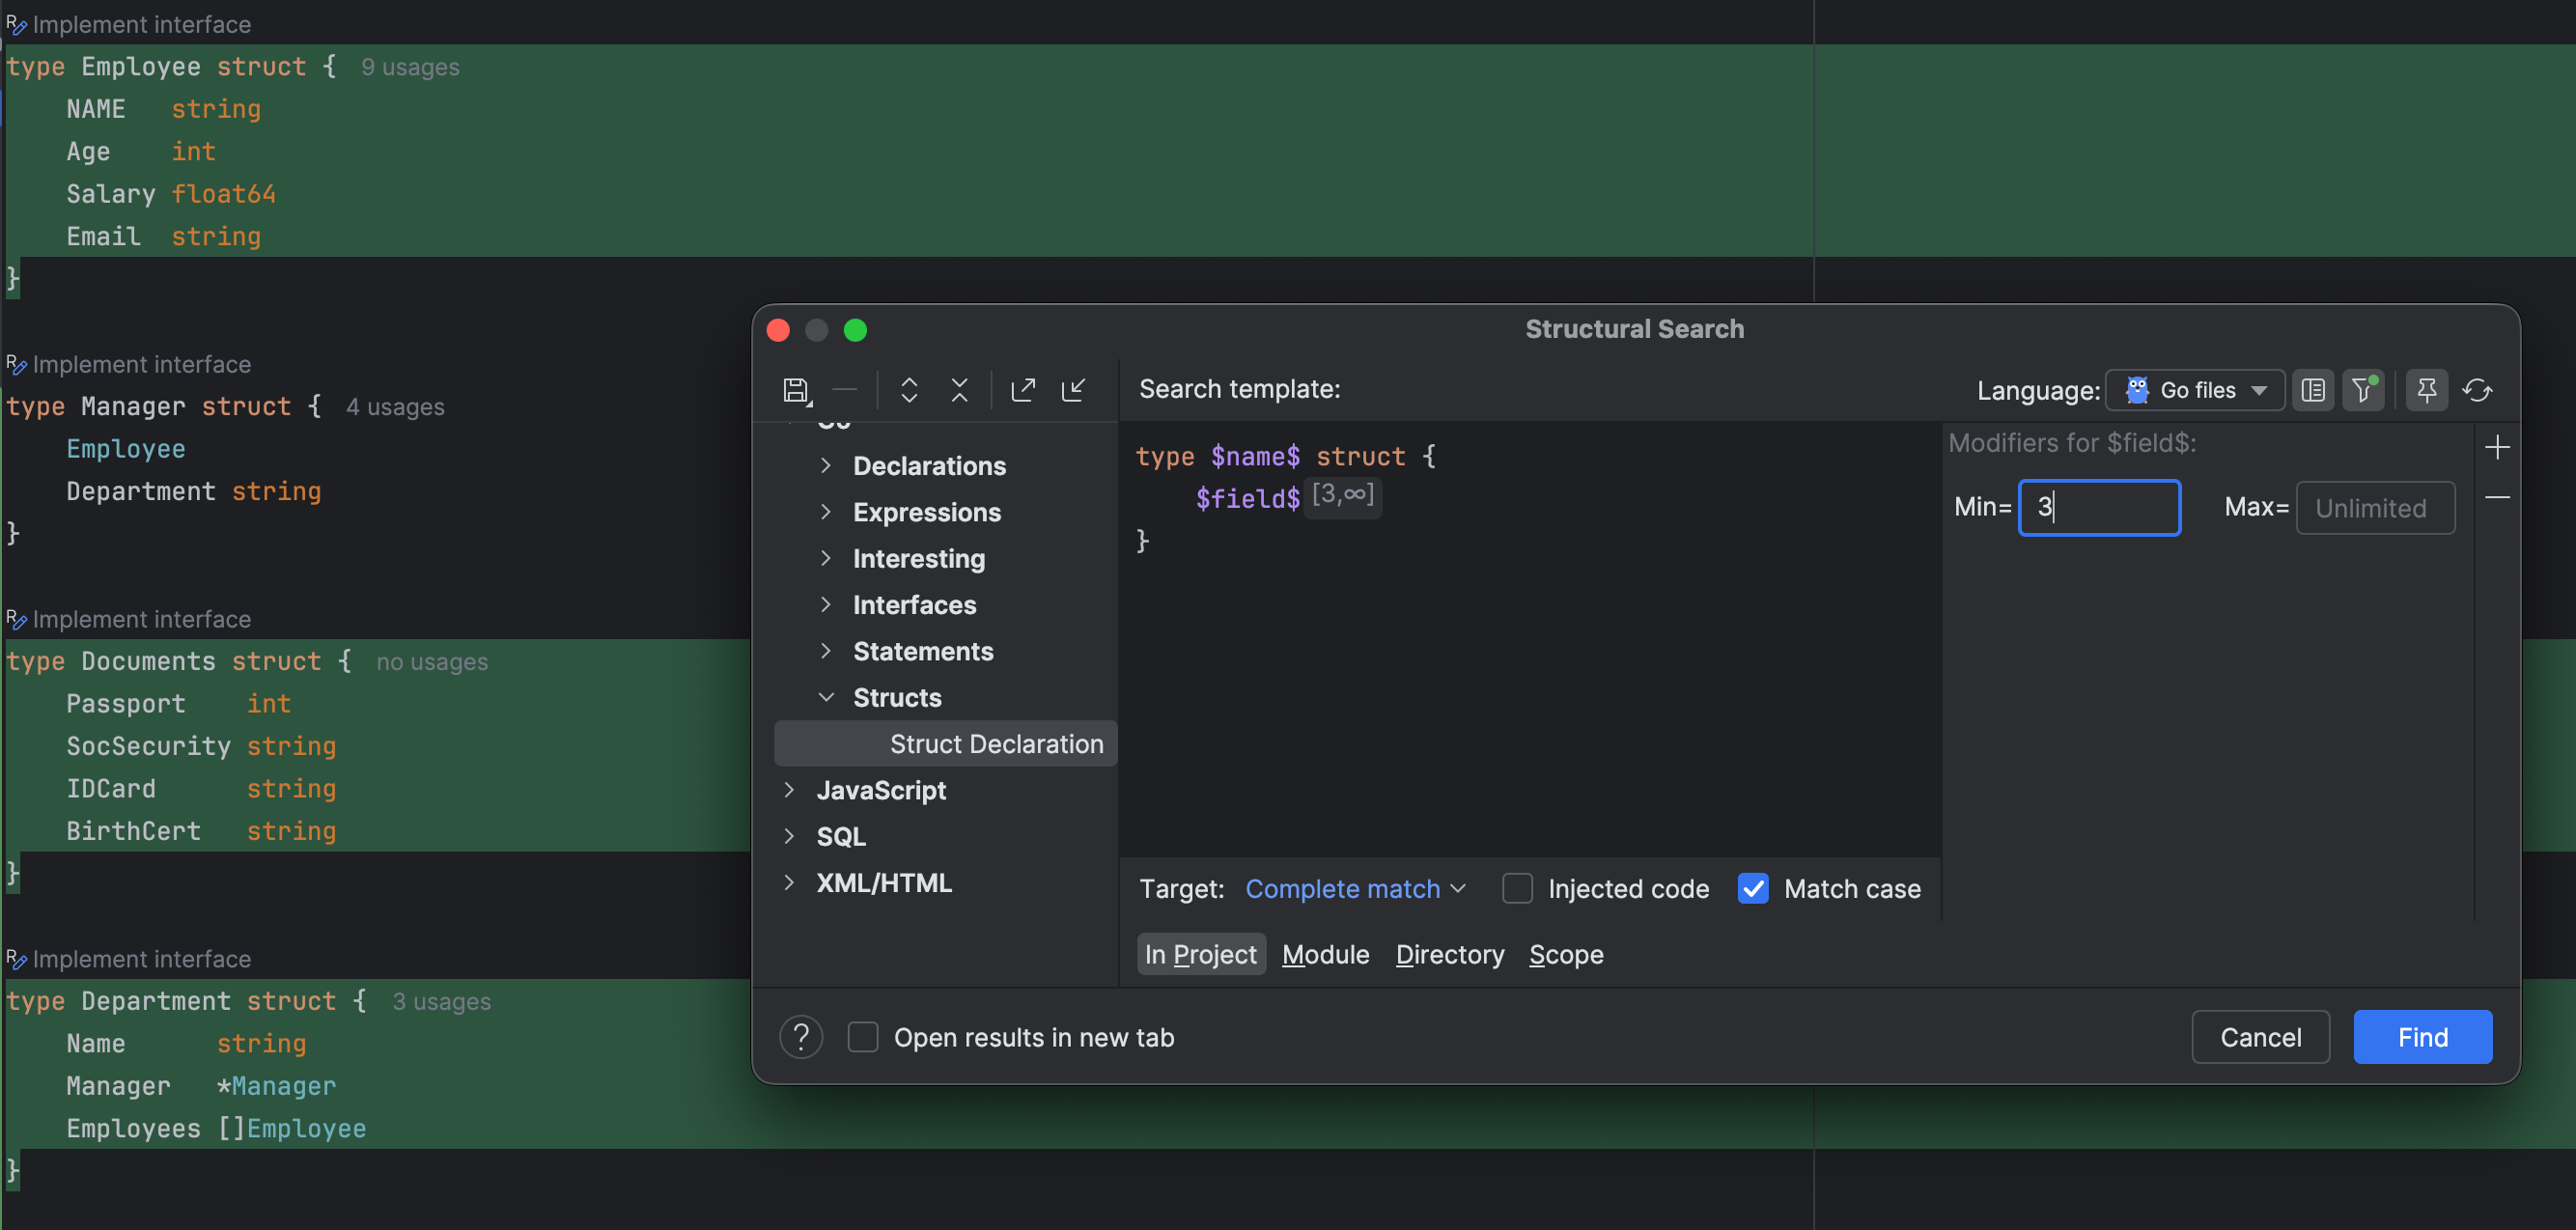Uncheck the Match case checkbox
Viewport: 2576px width, 1230px height.
coord(1753,888)
